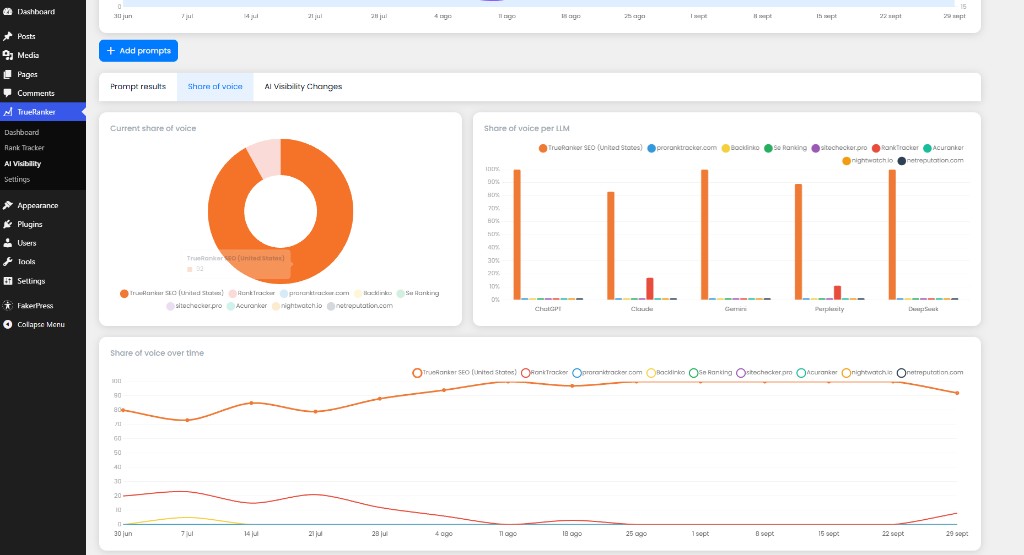Switch to the Prompt results tab
The width and height of the screenshot is (1024, 555).
click(x=138, y=87)
